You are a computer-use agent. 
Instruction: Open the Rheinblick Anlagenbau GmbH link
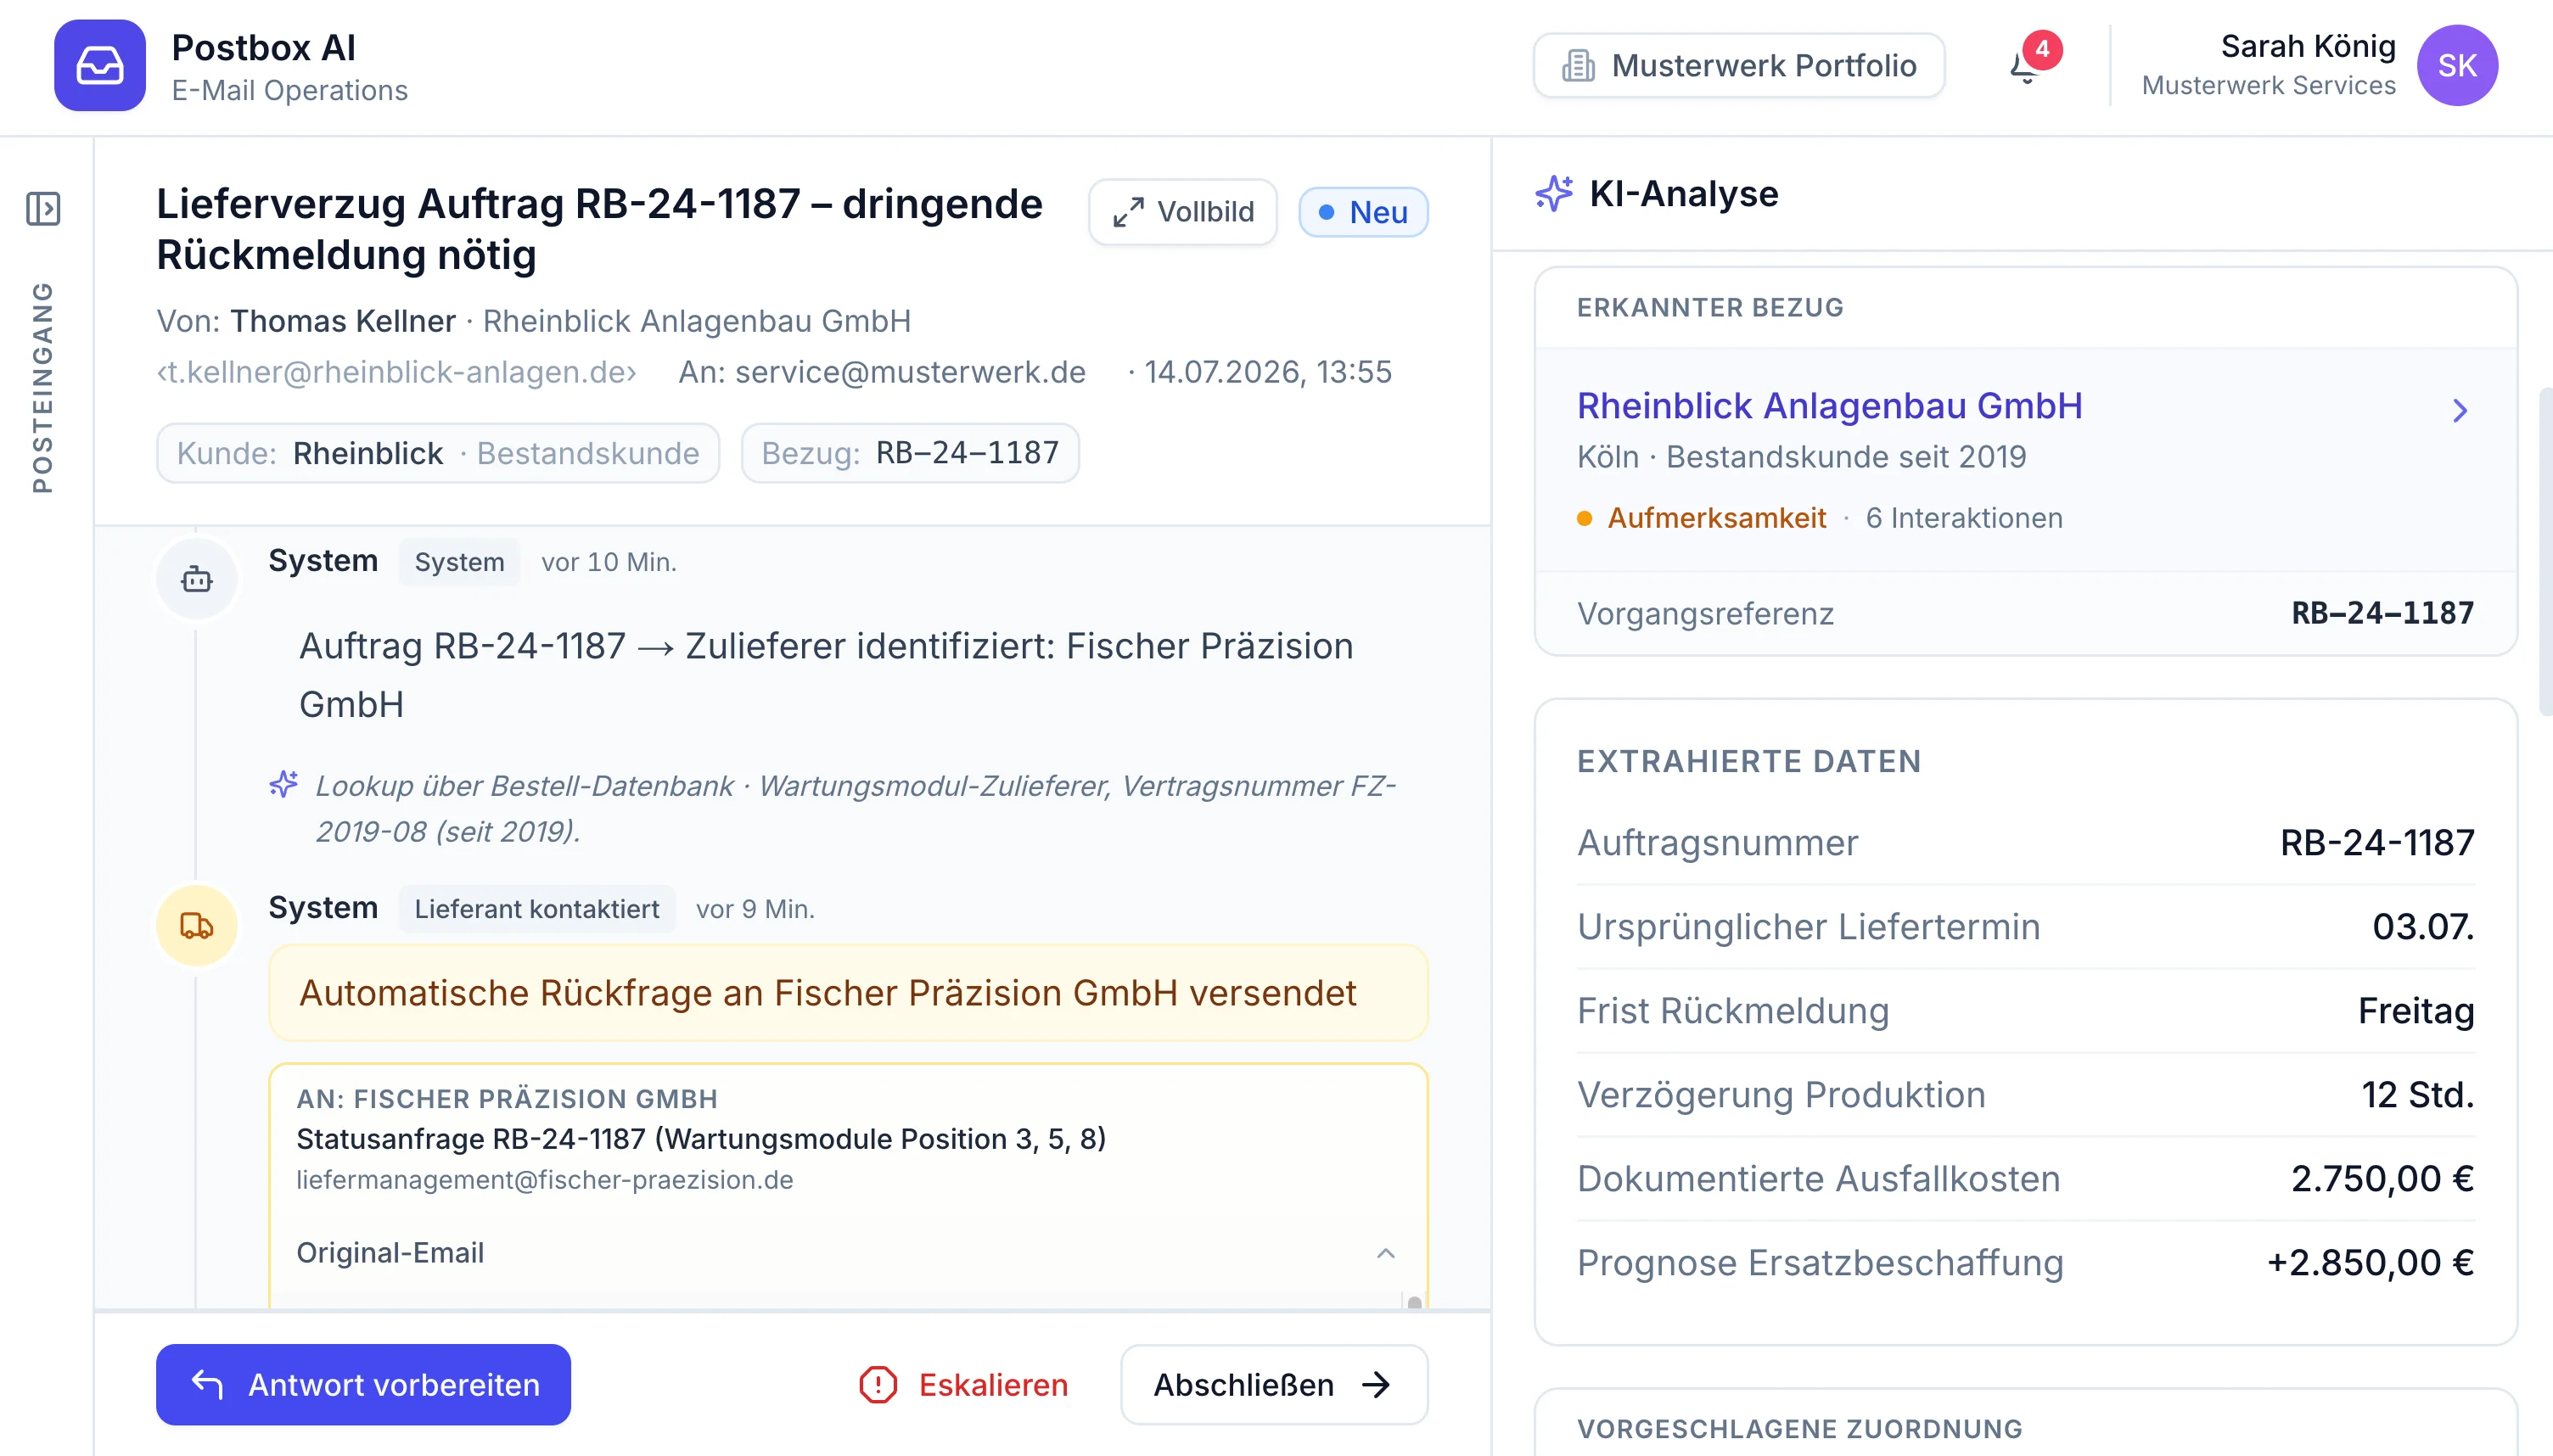pos(1829,406)
